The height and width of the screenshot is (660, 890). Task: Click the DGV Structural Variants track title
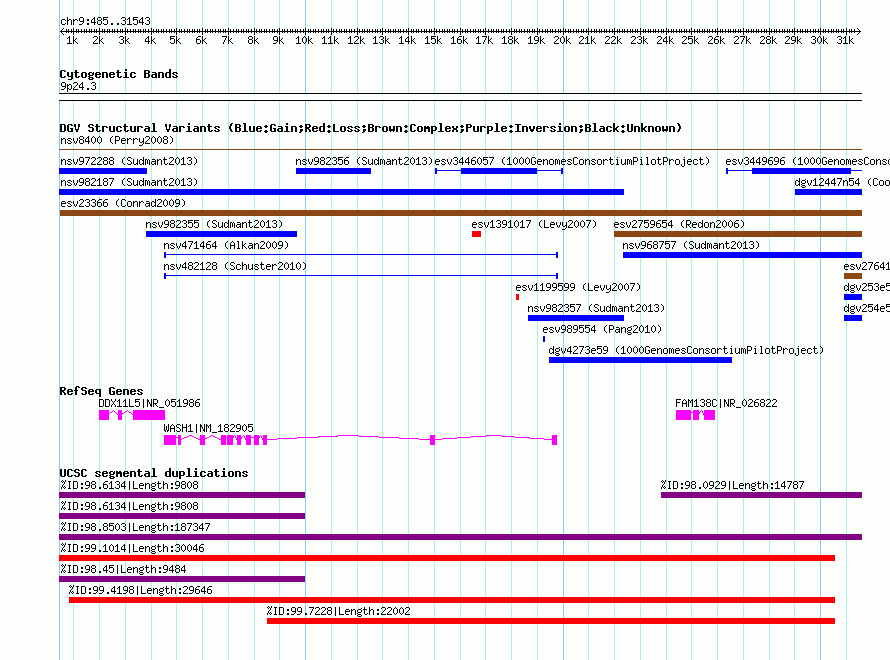(371, 128)
